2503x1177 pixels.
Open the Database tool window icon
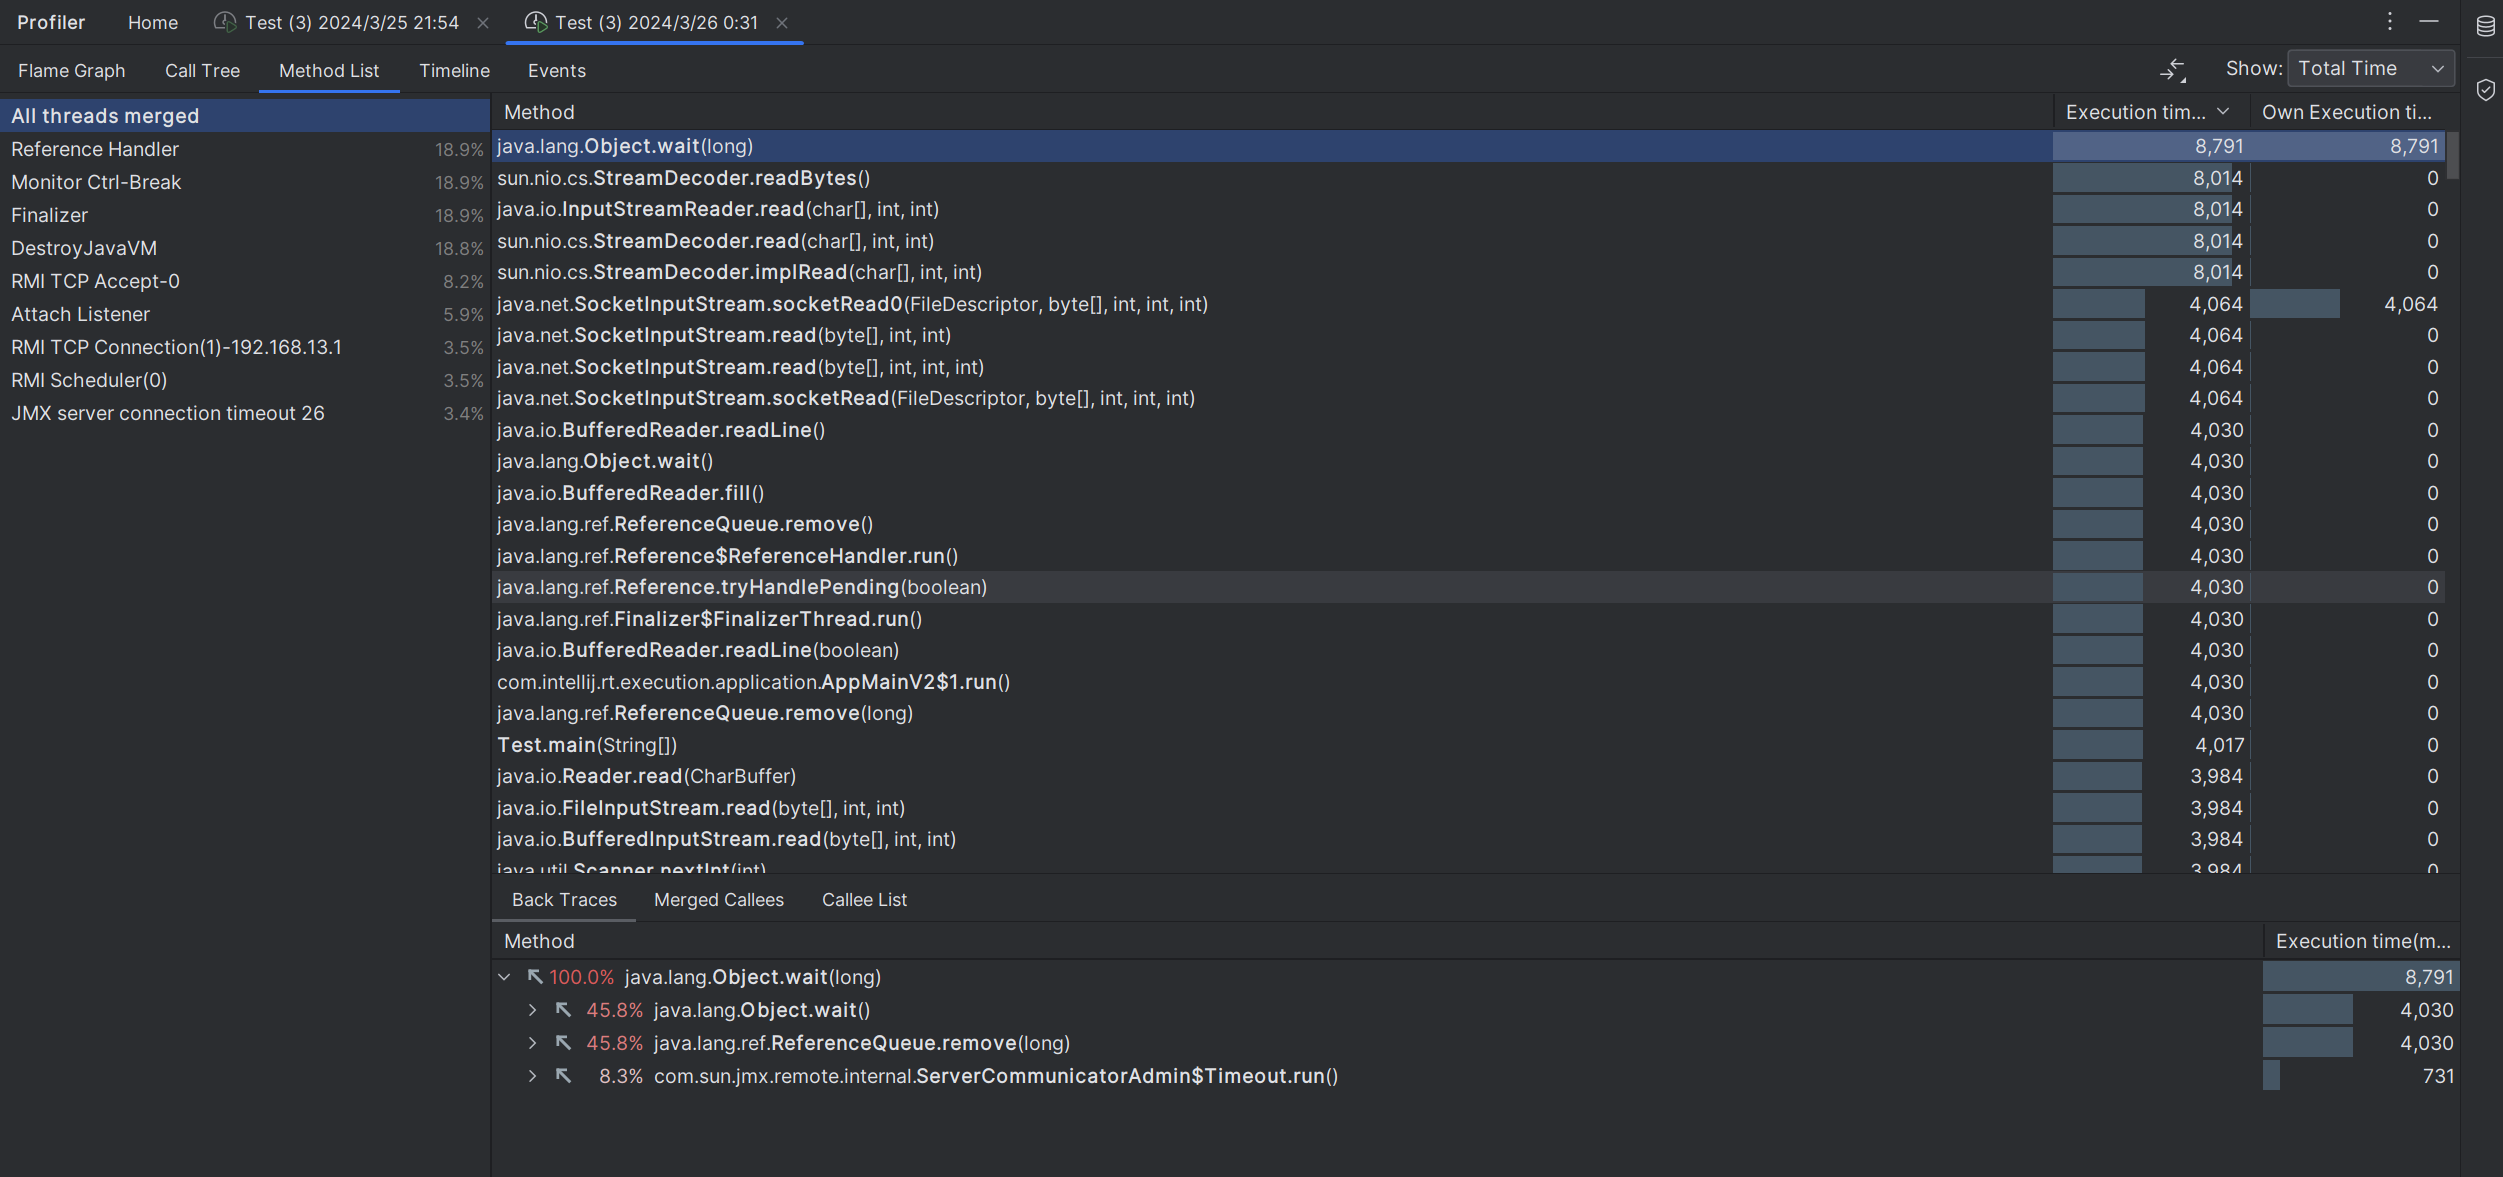point(2485,26)
